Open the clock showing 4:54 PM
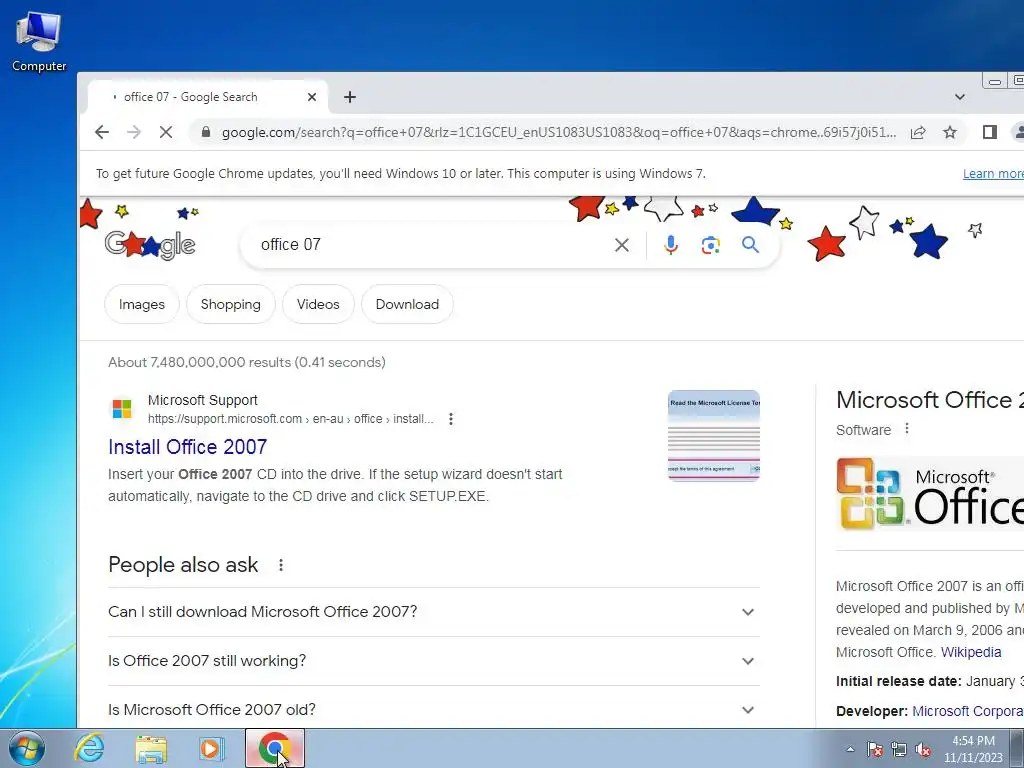This screenshot has width=1024, height=768. [973, 749]
